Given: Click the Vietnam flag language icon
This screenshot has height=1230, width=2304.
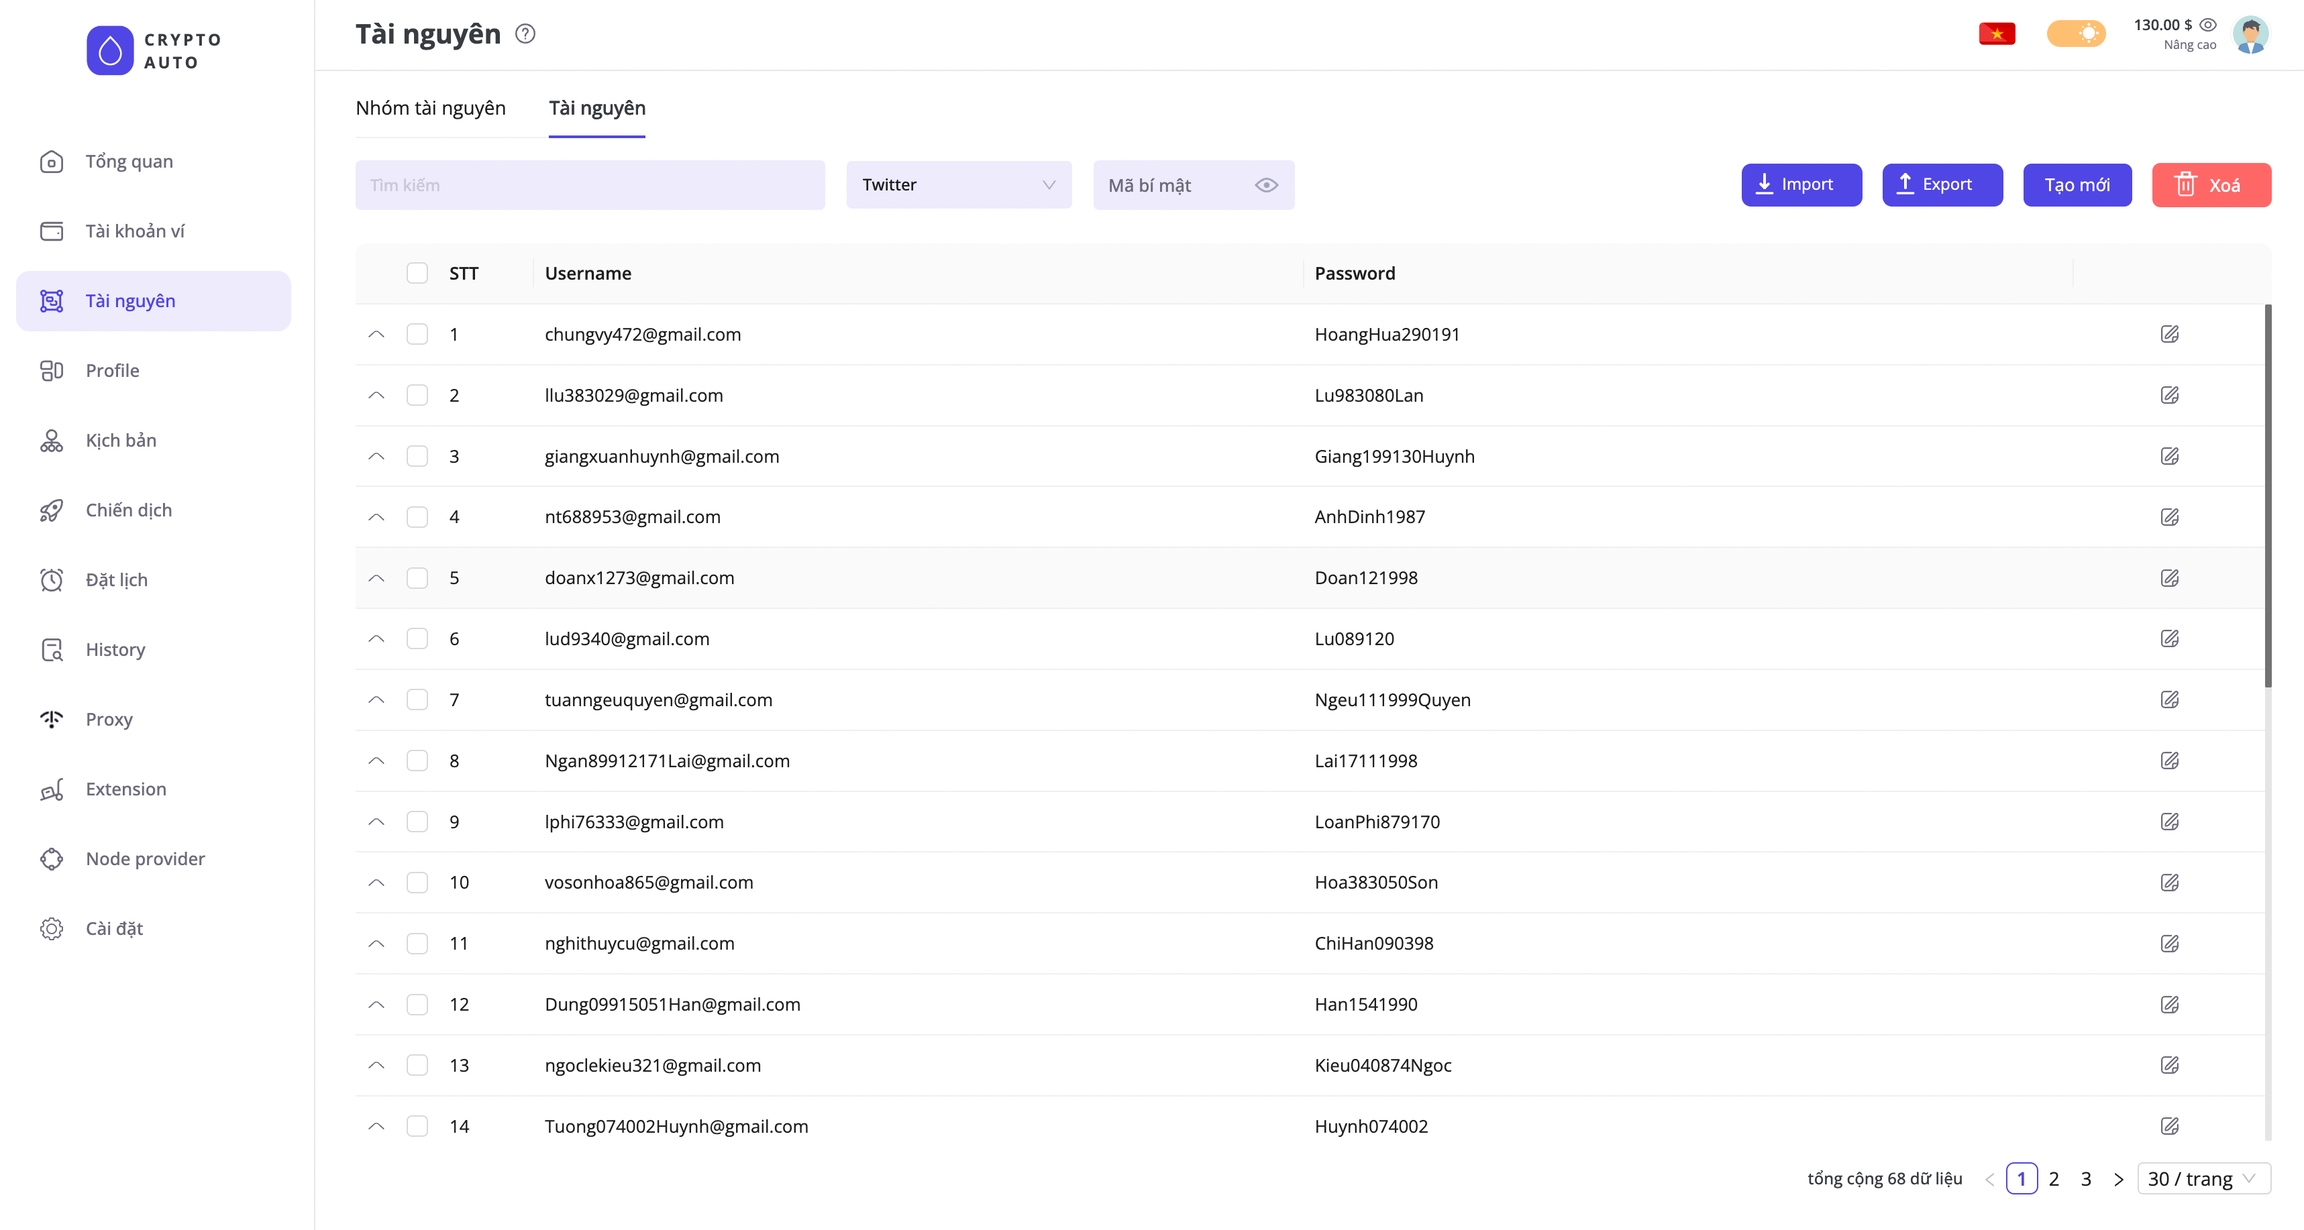Looking at the screenshot, I should (x=1996, y=34).
